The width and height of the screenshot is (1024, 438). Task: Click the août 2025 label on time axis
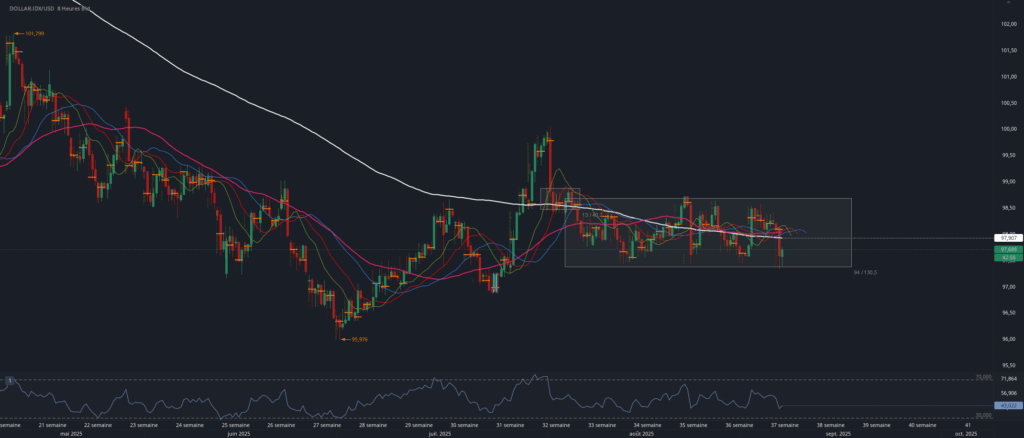pos(643,434)
